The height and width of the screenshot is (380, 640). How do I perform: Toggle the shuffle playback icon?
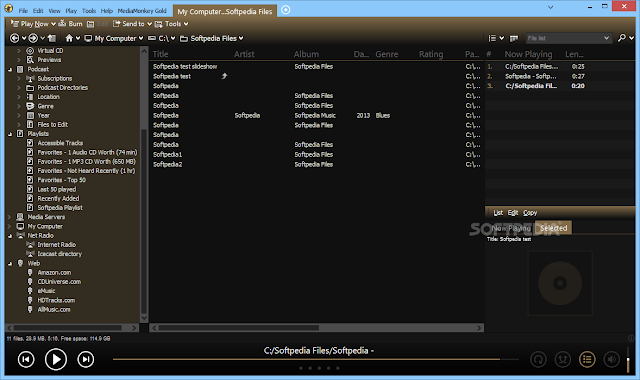[x=563, y=359]
